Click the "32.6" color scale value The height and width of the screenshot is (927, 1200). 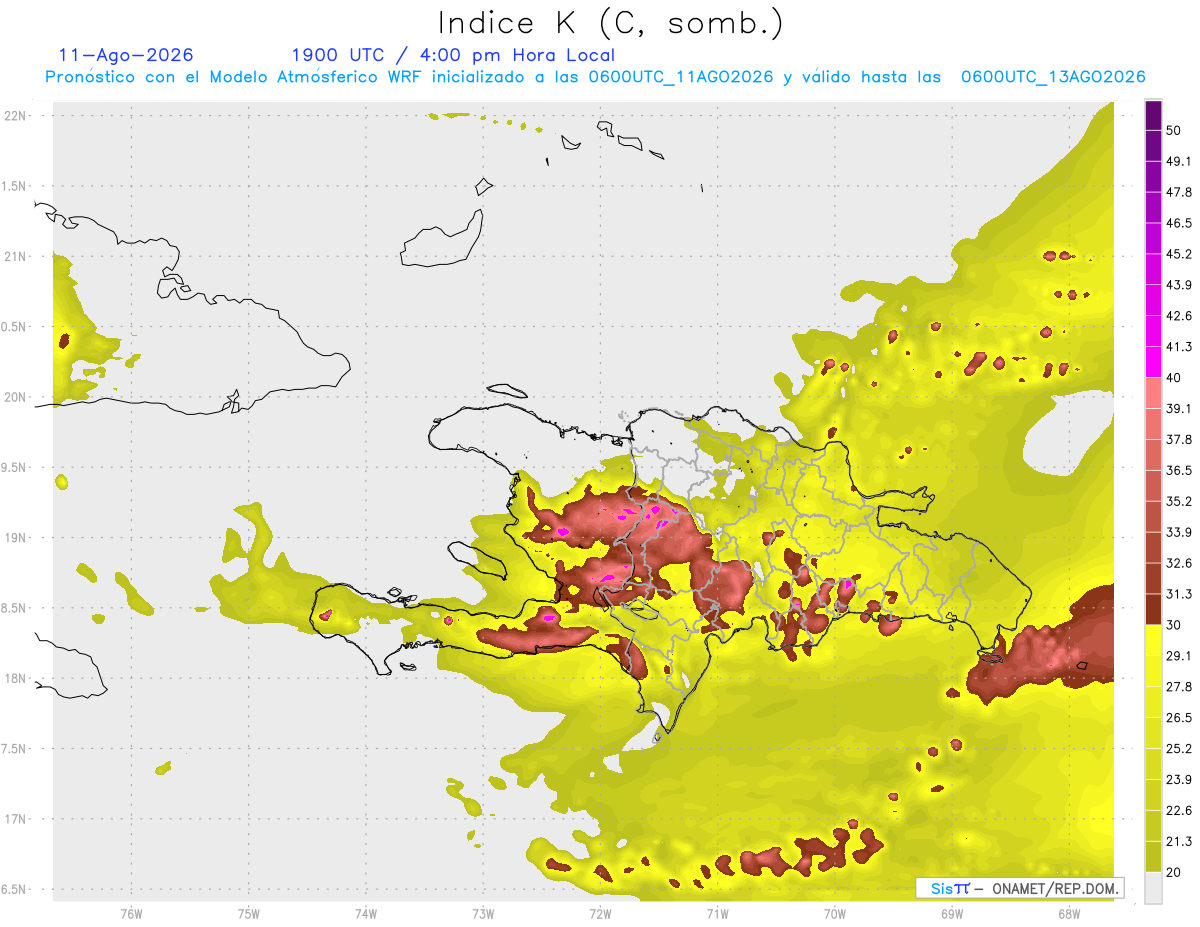point(1178,563)
